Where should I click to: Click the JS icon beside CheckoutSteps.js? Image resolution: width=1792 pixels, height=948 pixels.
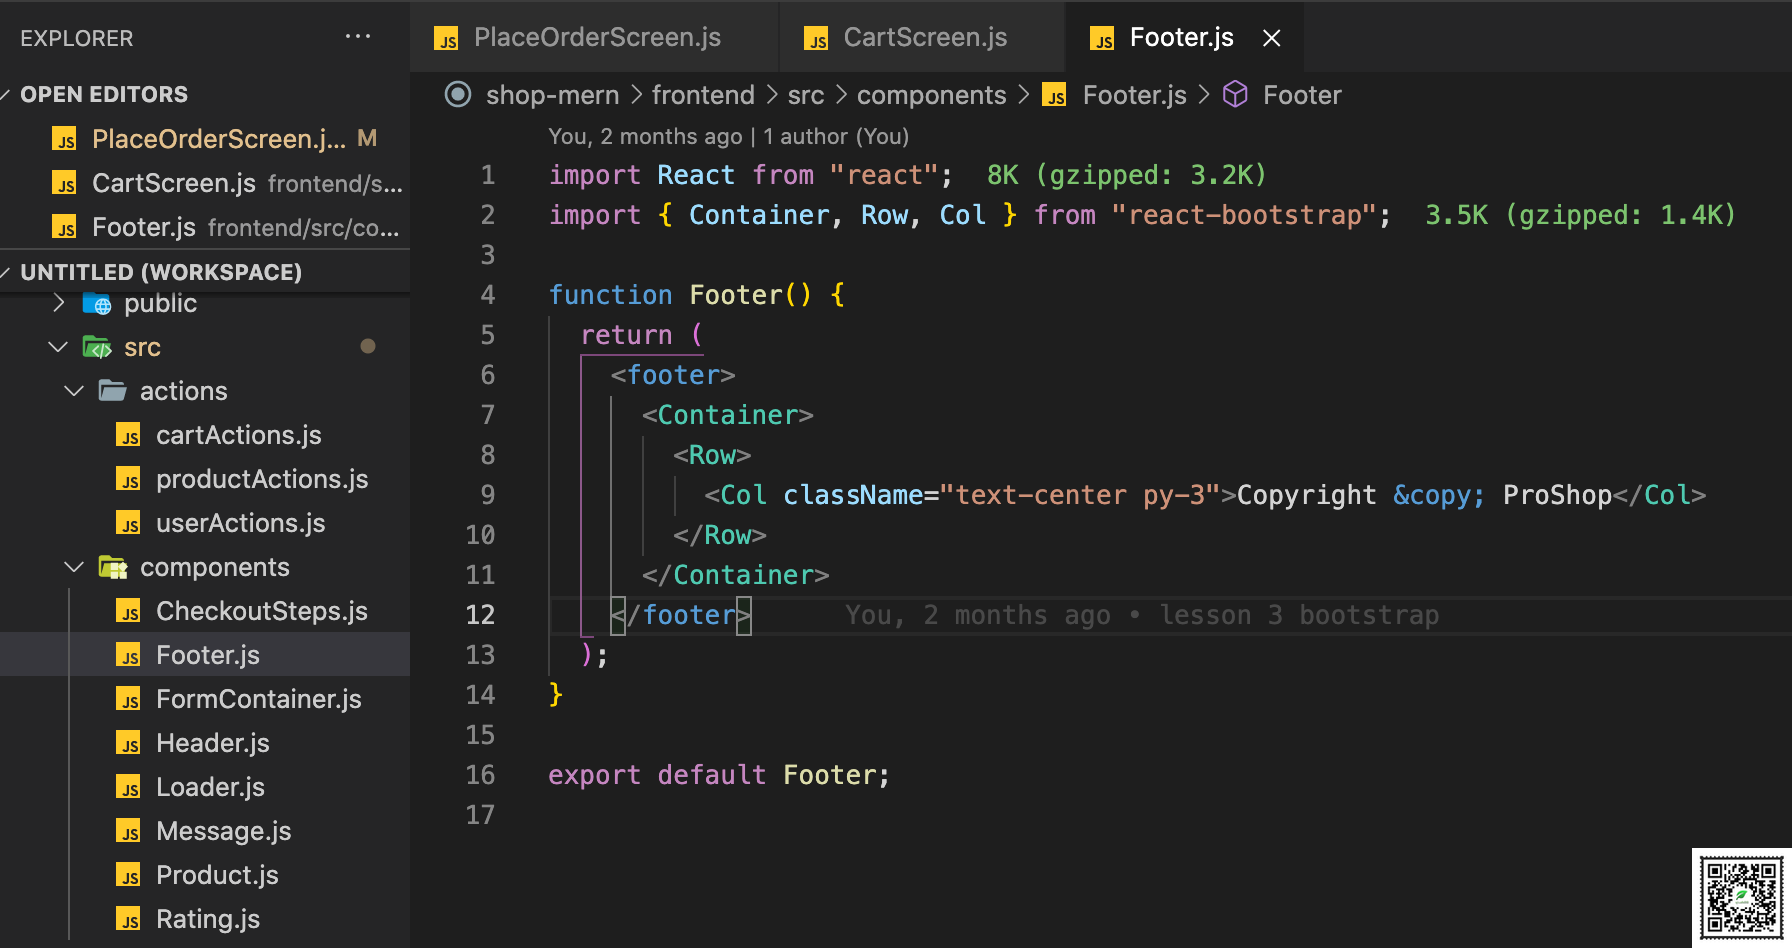[x=128, y=611]
